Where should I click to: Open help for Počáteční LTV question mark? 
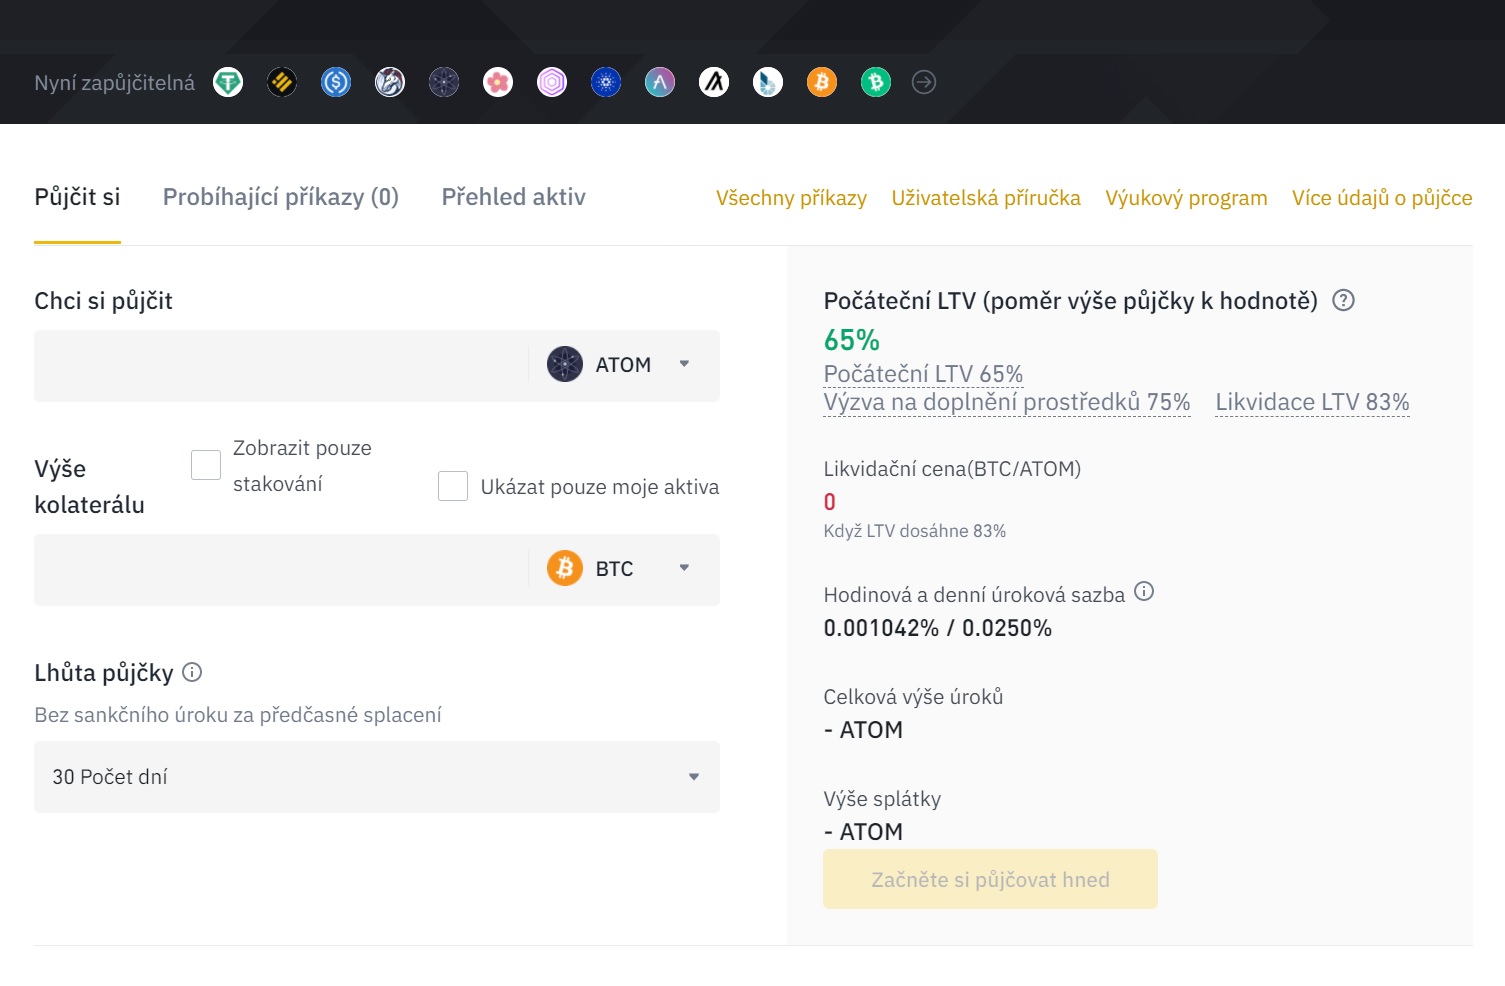point(1343,300)
